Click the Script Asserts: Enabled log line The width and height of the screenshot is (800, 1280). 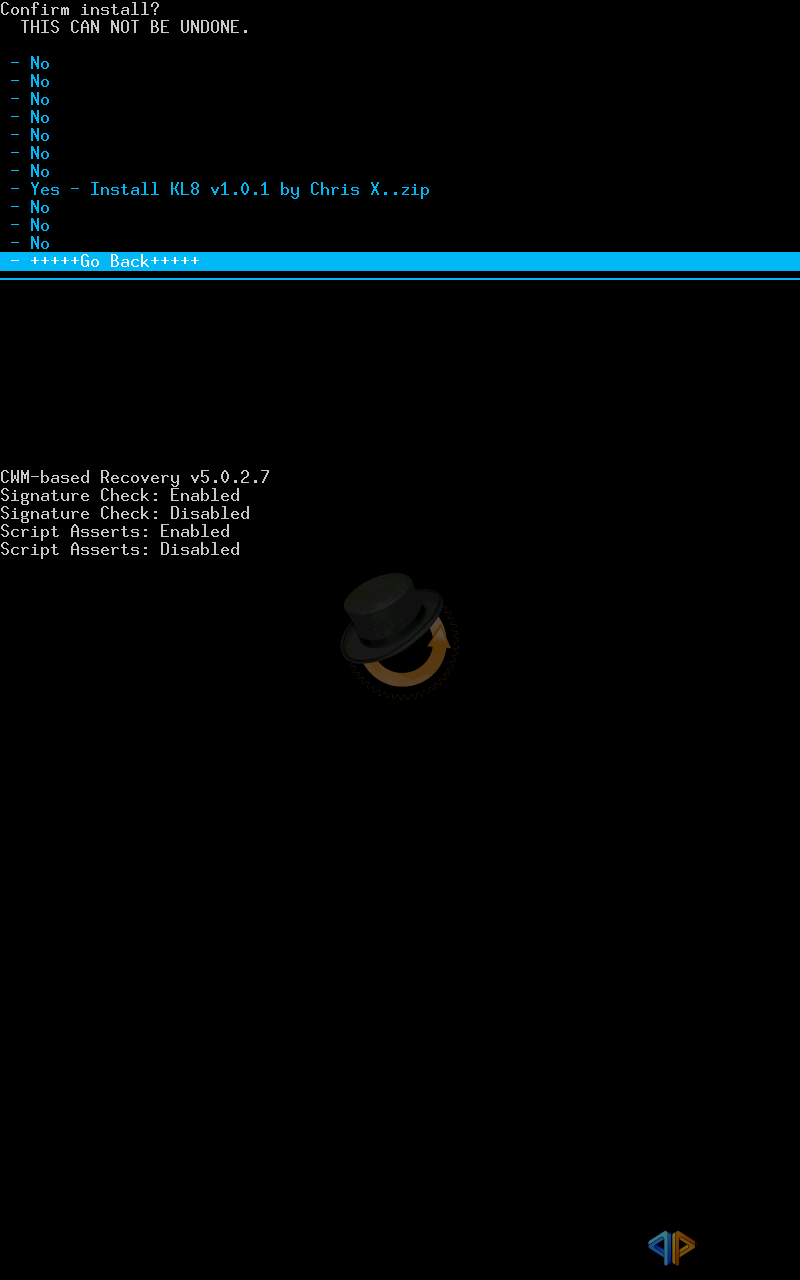(x=115, y=531)
